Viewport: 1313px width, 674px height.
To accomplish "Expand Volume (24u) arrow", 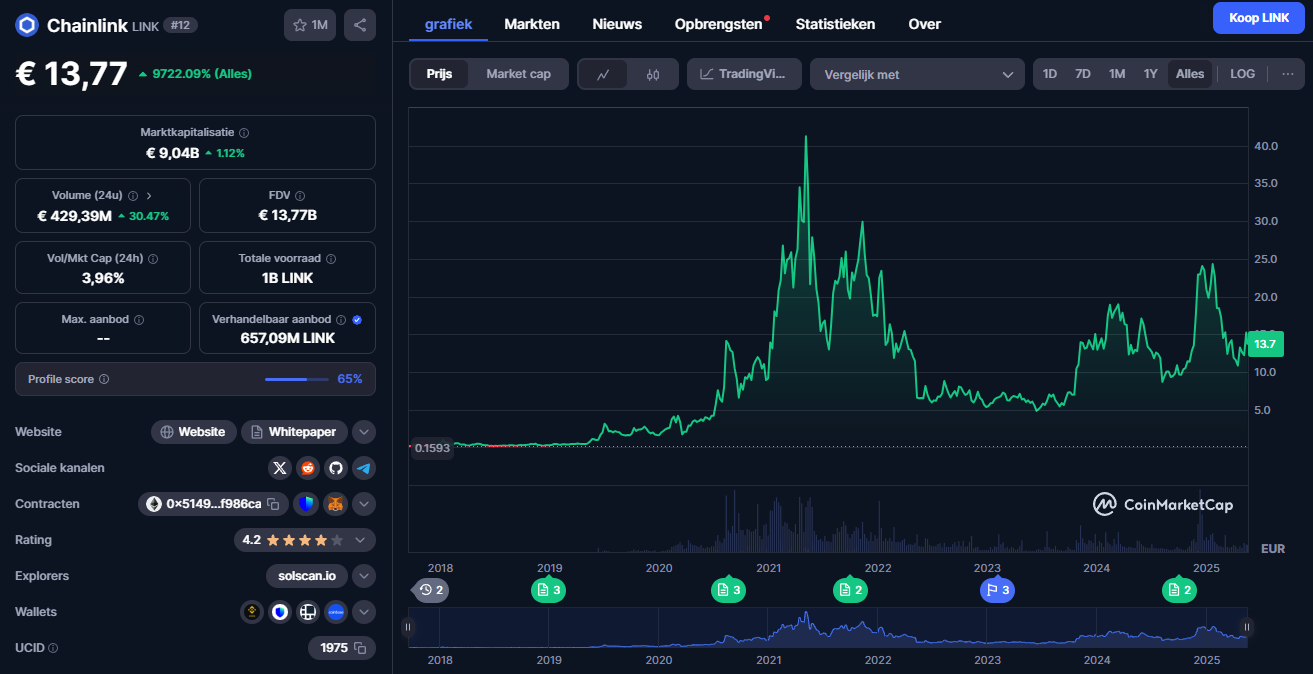I will (149, 196).
